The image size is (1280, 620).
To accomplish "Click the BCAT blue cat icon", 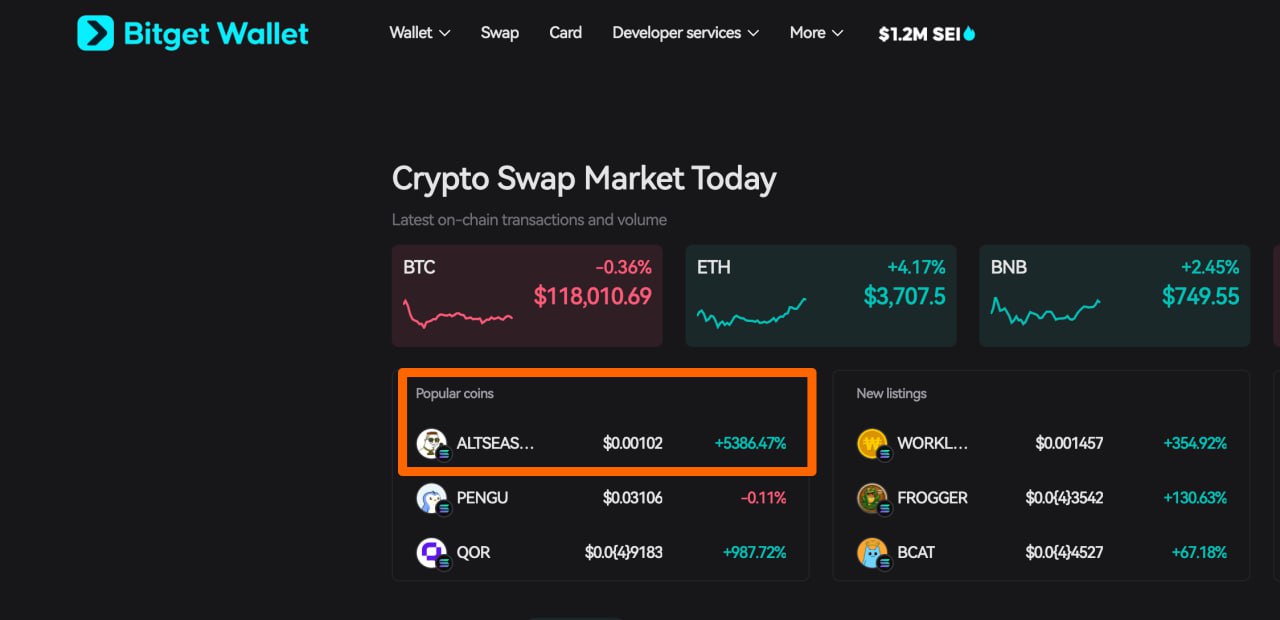I will click(872, 552).
